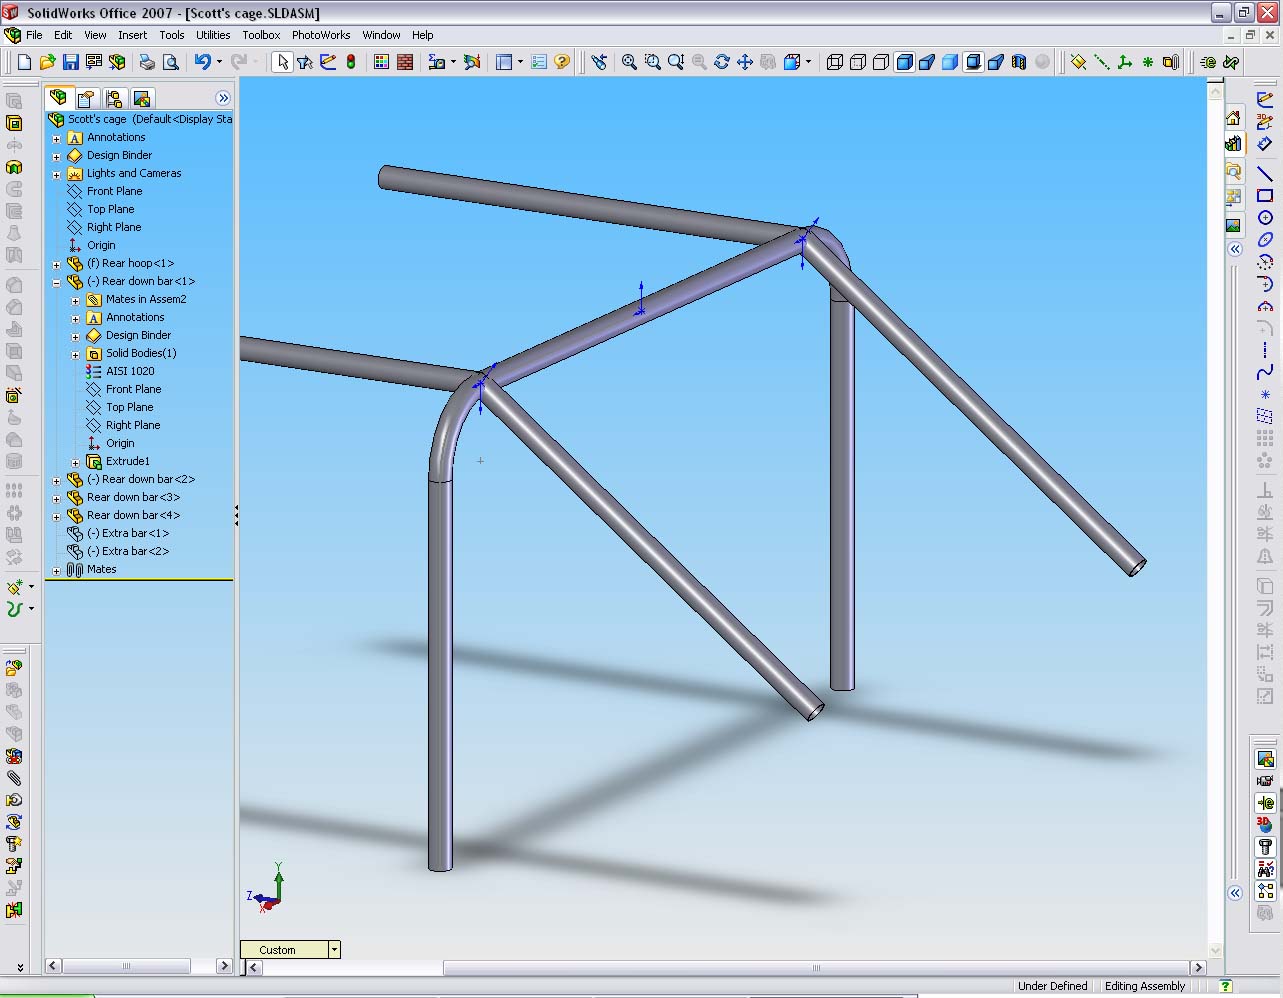Click the horizontal scrollbar under the viewport

click(x=816, y=967)
